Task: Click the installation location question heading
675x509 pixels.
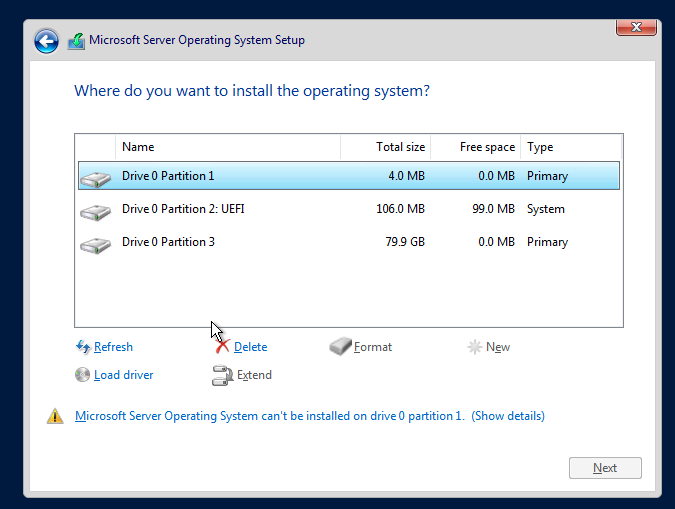Action: [252, 91]
